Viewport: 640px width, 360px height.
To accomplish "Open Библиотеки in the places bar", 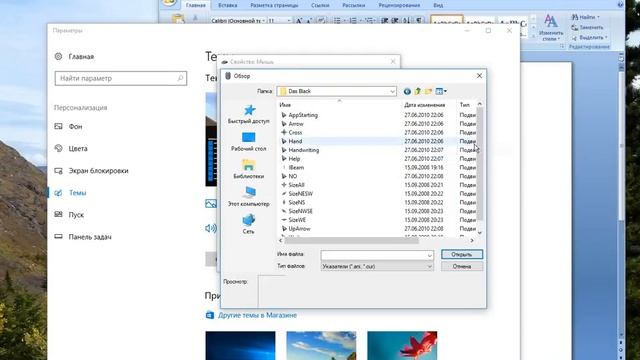I will click(249, 169).
